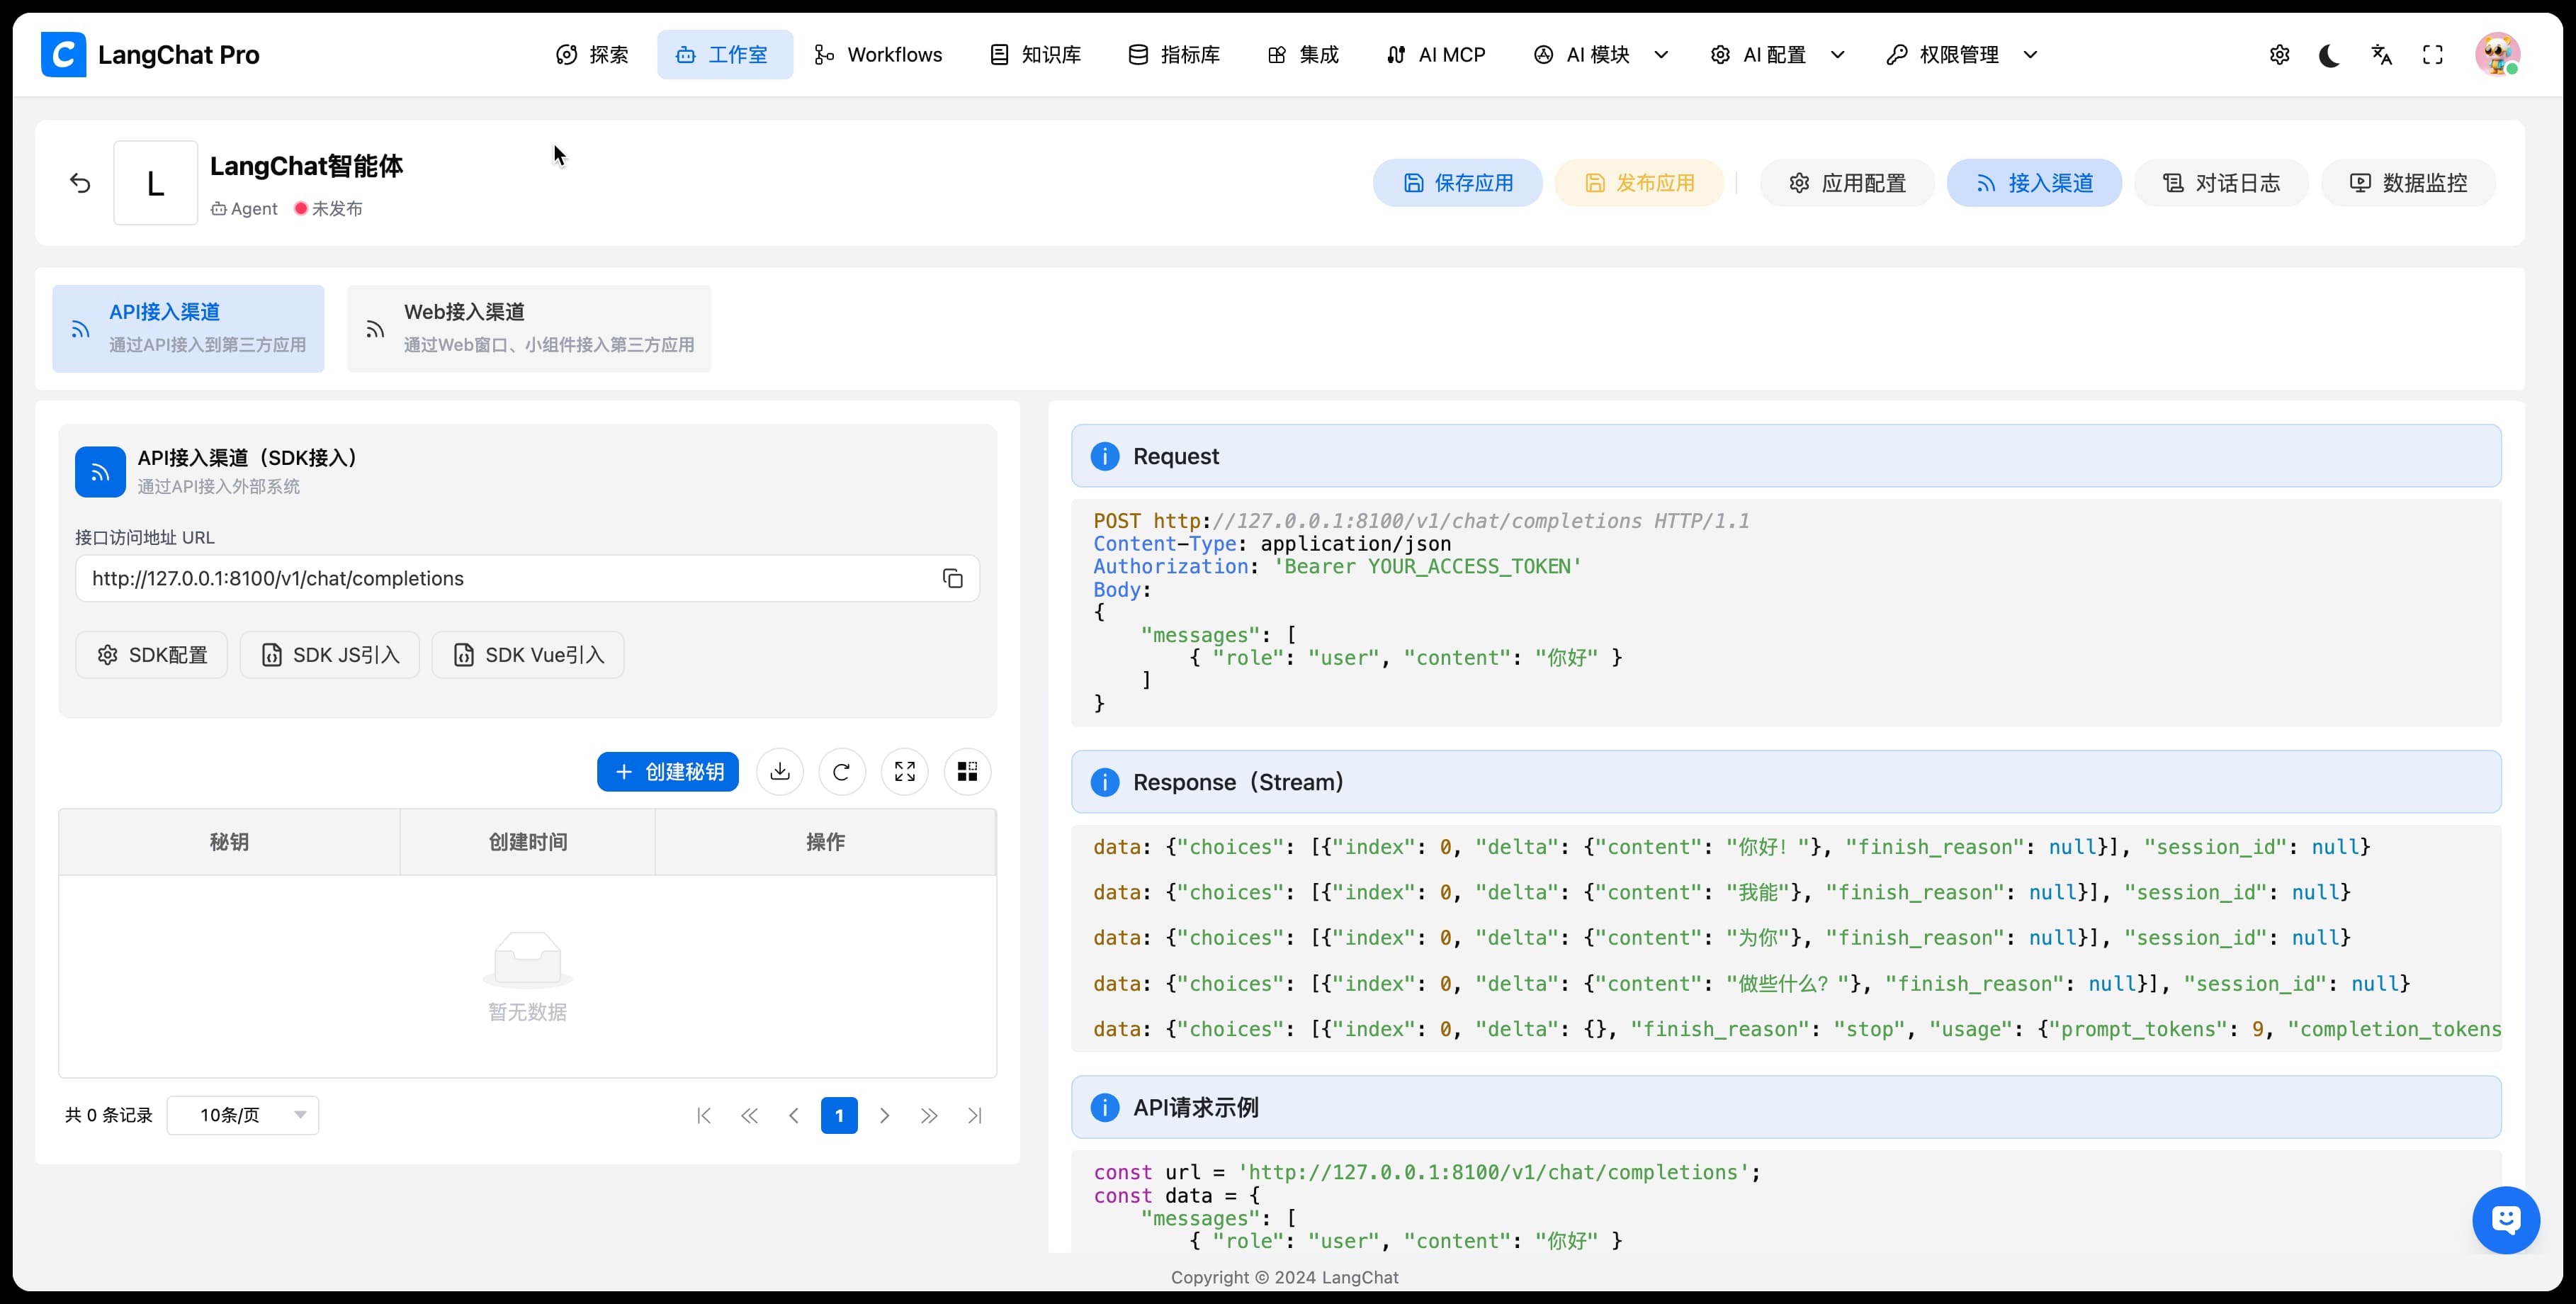Click the 秘钥 column header
Screen dimensions: 2576x1304
click(229, 842)
